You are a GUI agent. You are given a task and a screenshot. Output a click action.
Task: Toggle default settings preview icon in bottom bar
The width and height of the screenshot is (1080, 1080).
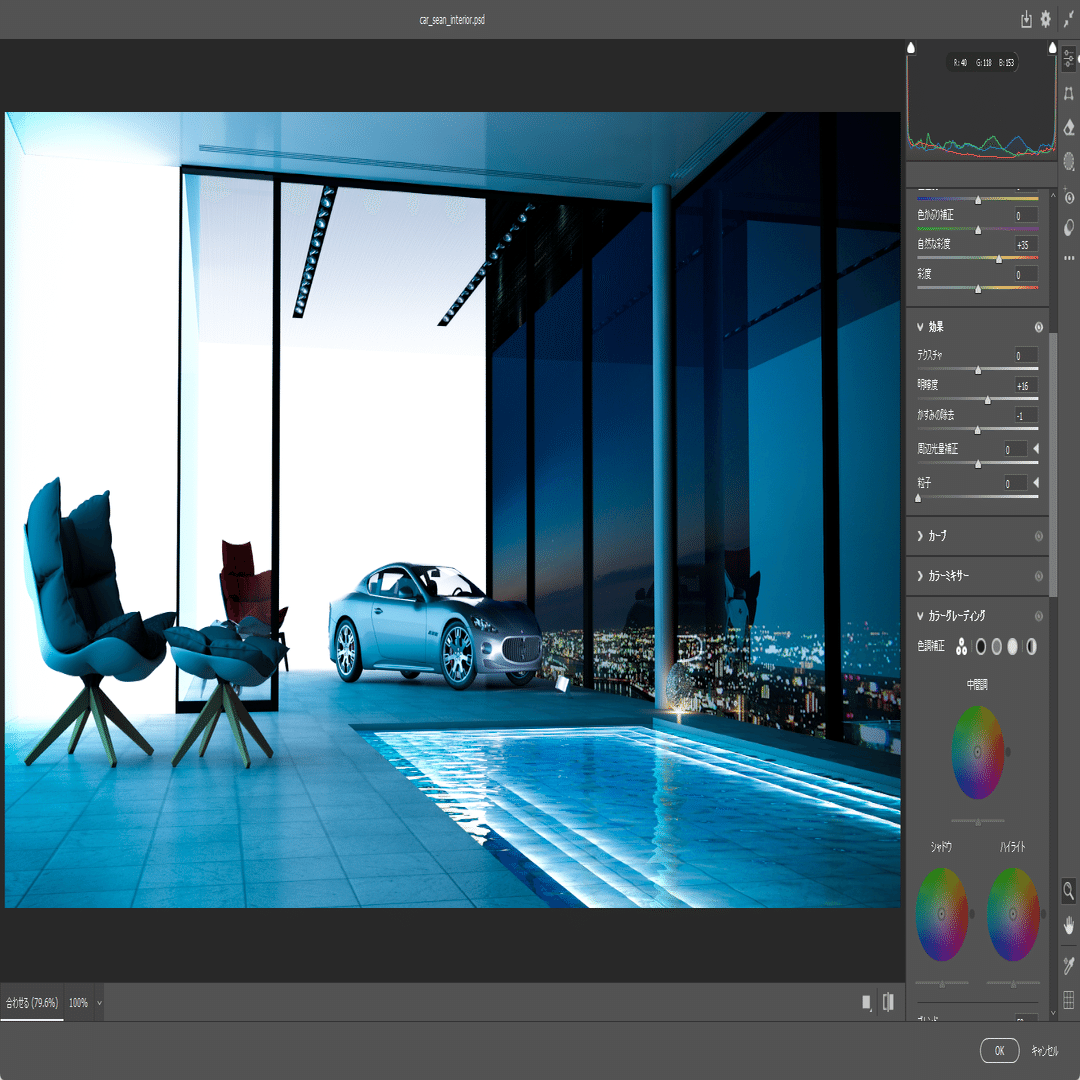click(x=866, y=1003)
